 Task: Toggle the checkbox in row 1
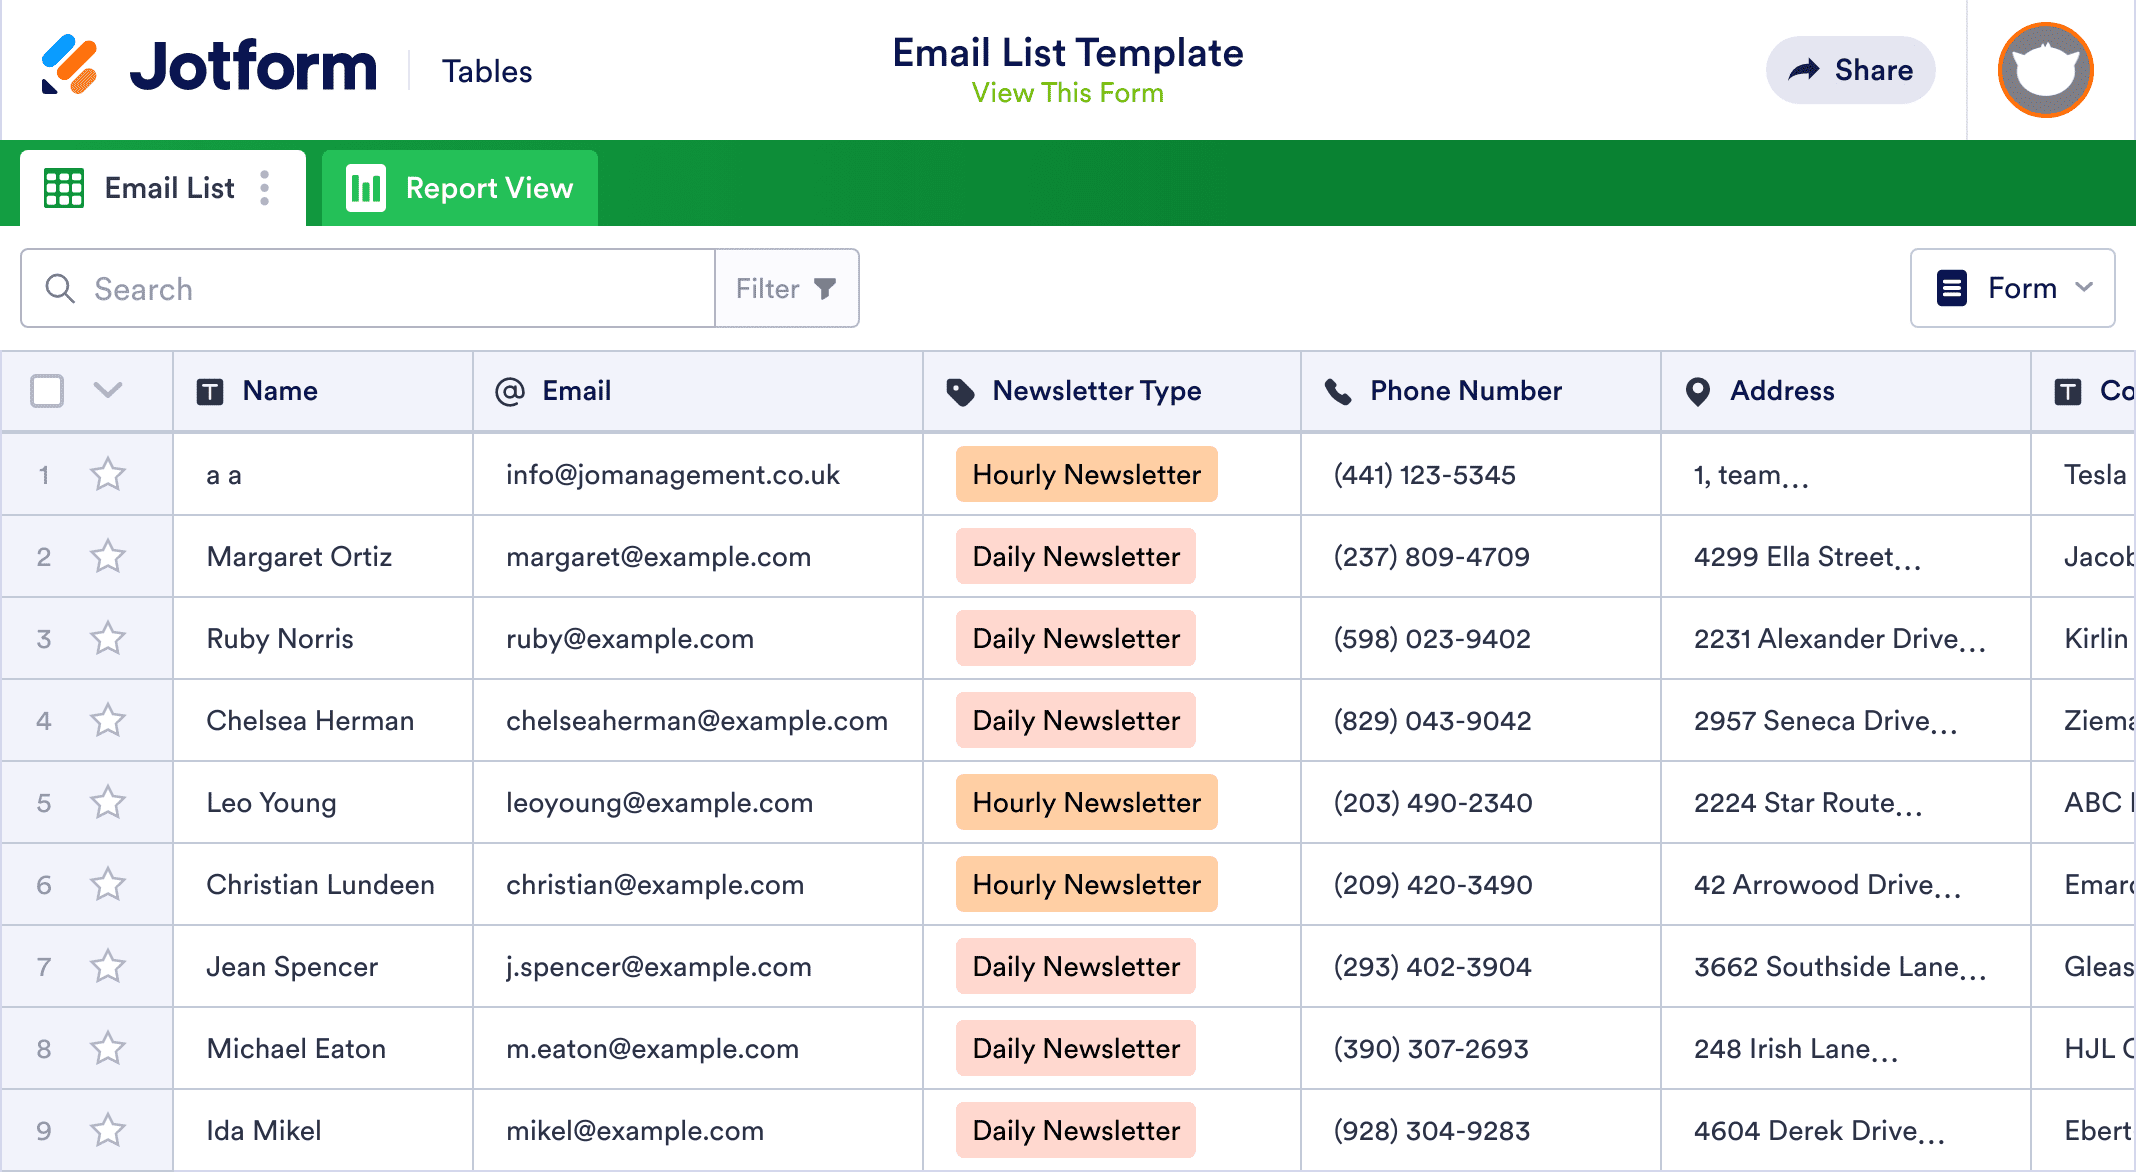[x=48, y=473]
